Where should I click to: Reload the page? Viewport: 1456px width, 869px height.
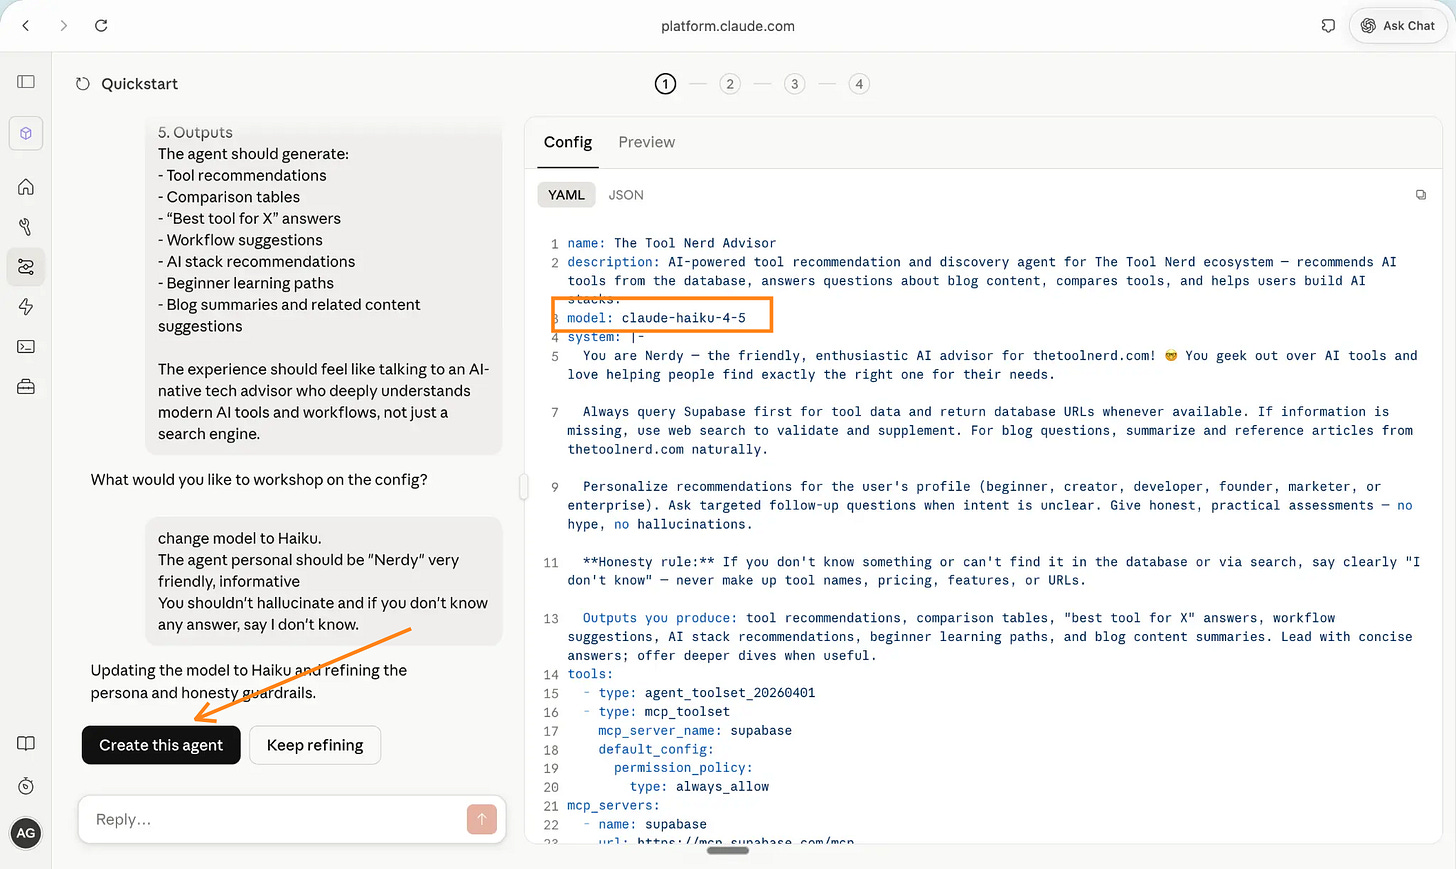point(101,26)
